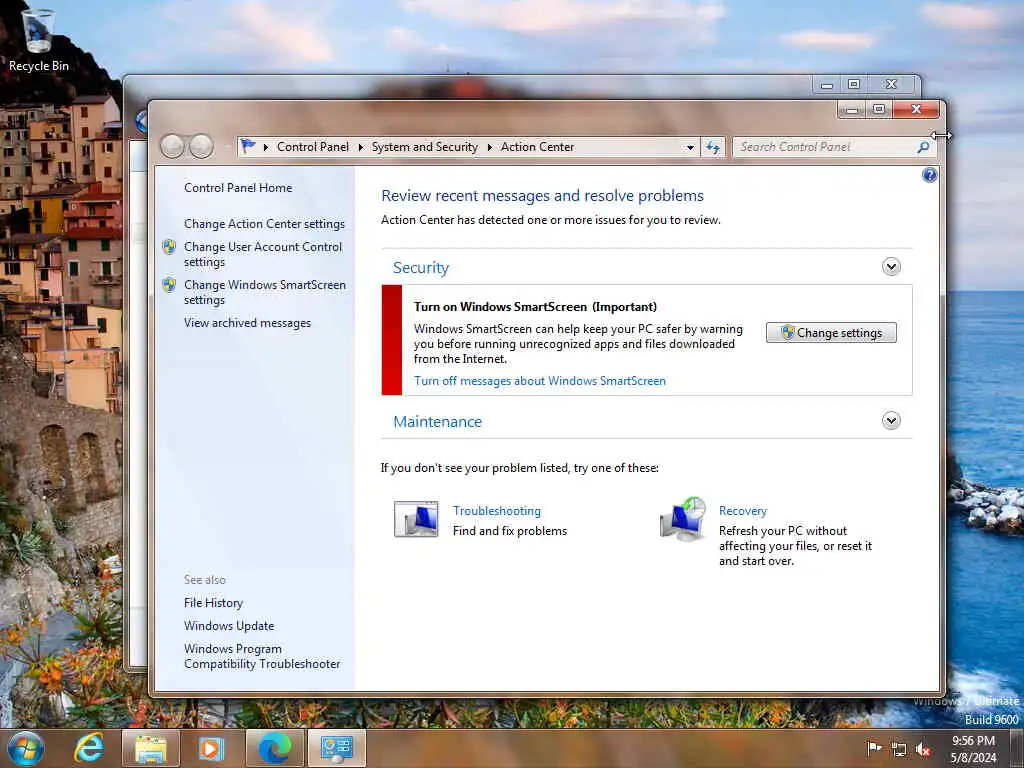Open the arrow after Control Panel breadcrumb
Viewport: 1024px width, 768px height.
(360, 148)
